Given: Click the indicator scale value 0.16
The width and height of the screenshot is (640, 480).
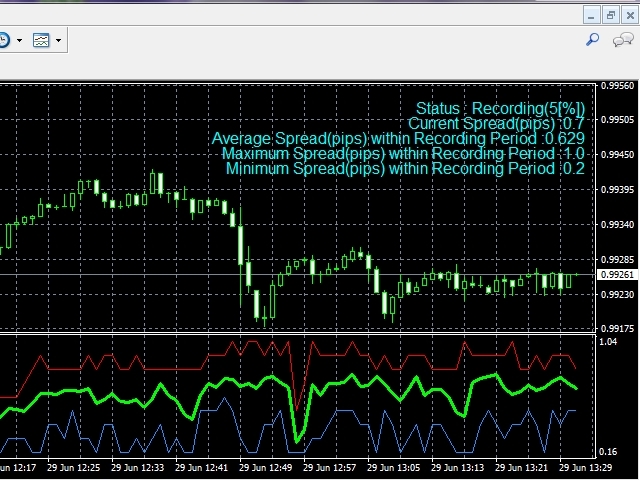Looking at the screenshot, I should pyautogui.click(x=608, y=452).
